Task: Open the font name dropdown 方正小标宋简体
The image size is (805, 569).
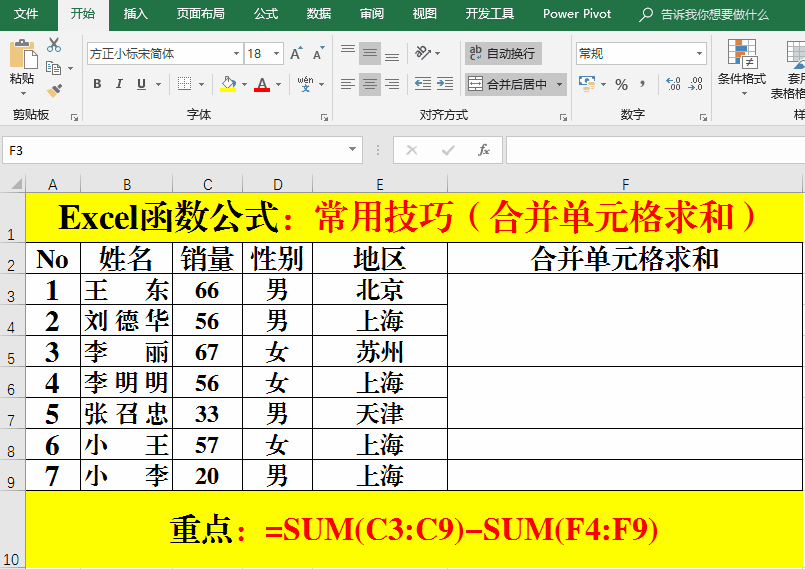Action: click(236, 54)
